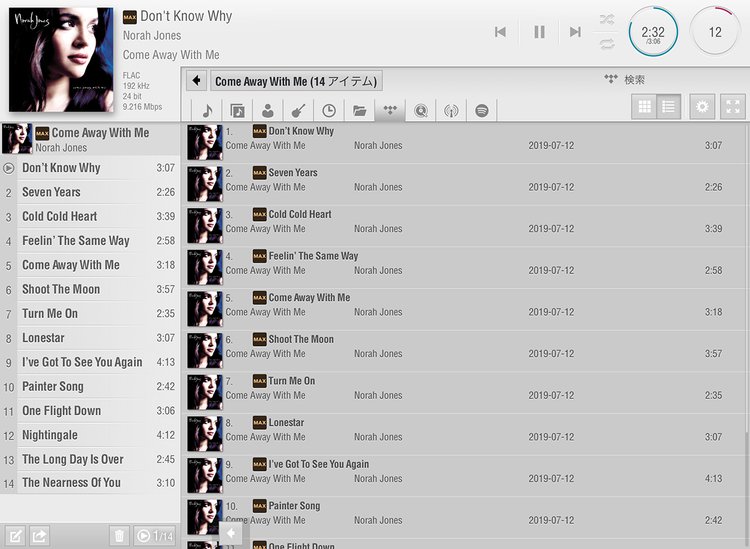The width and height of the screenshot is (750, 549).
Task: Open the Albums browse tab
Action: pyautogui.click(x=237, y=111)
